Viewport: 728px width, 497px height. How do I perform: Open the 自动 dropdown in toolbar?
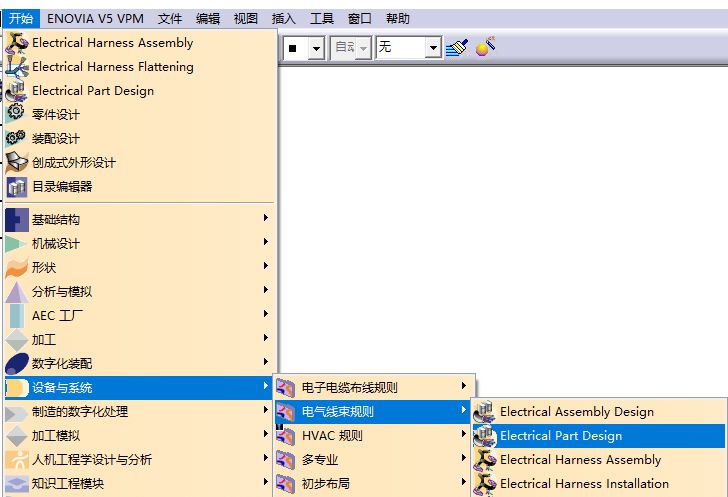click(364, 48)
